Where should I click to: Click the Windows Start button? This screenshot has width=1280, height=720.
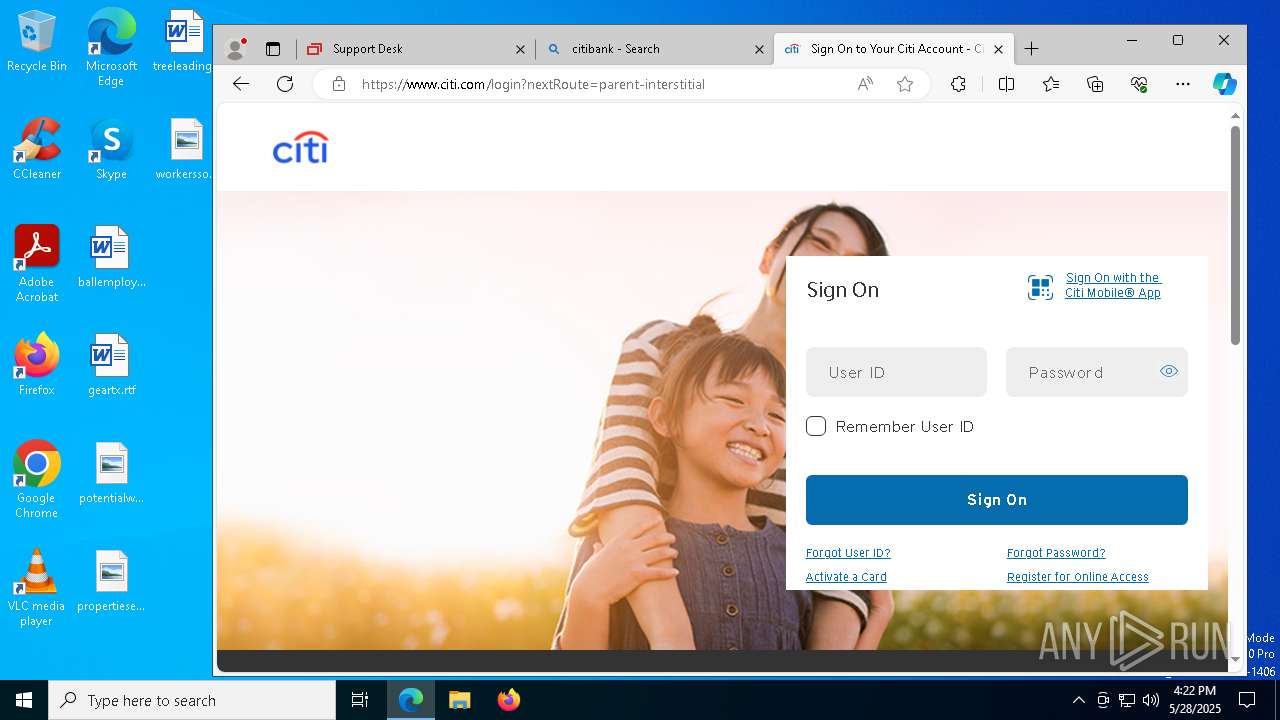pyautogui.click(x=24, y=700)
